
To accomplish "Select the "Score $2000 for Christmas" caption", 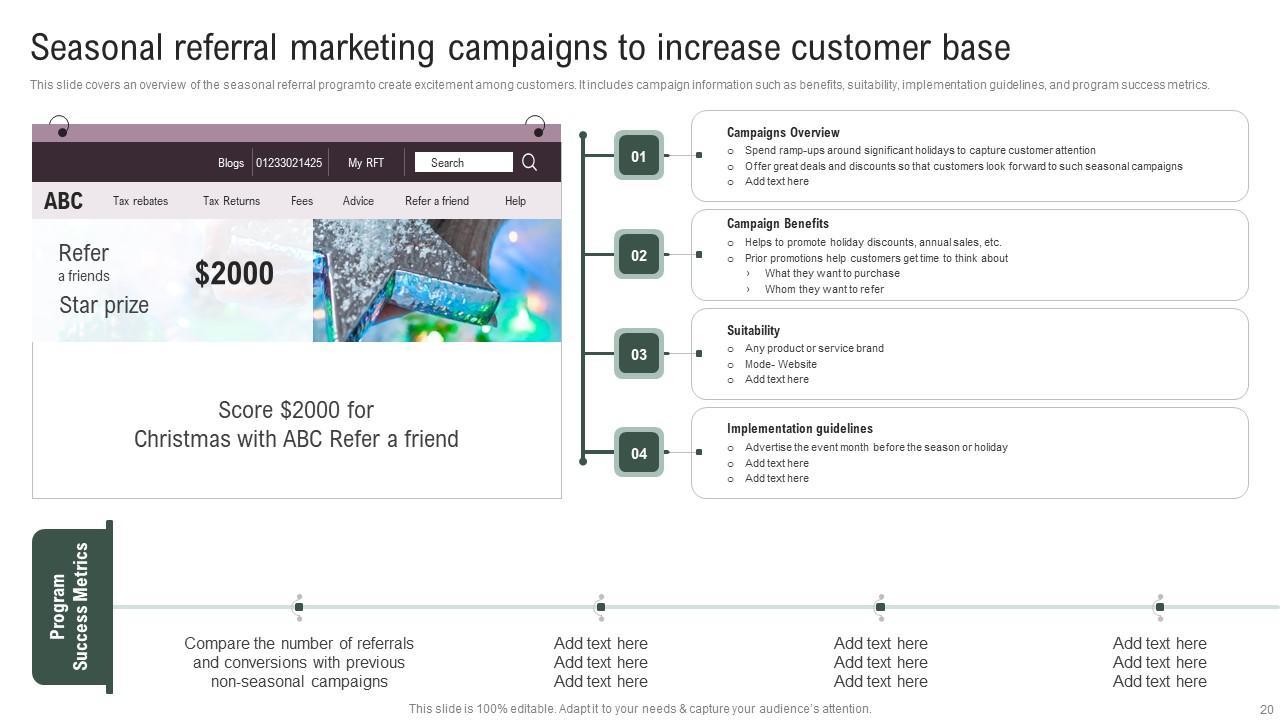I will tap(296, 424).
